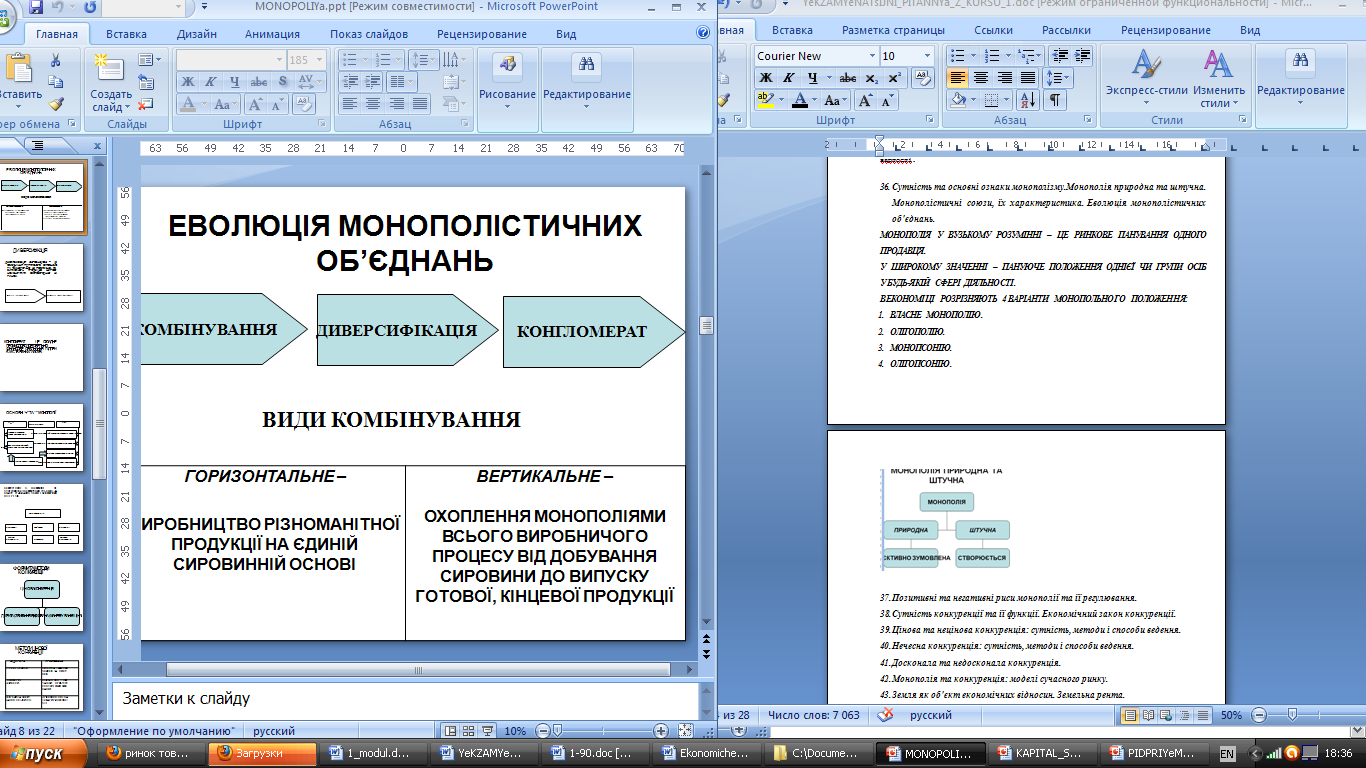The height and width of the screenshot is (768, 1366).
Task: Click the PowerPoint zoom slider handle
Action: pos(557,731)
